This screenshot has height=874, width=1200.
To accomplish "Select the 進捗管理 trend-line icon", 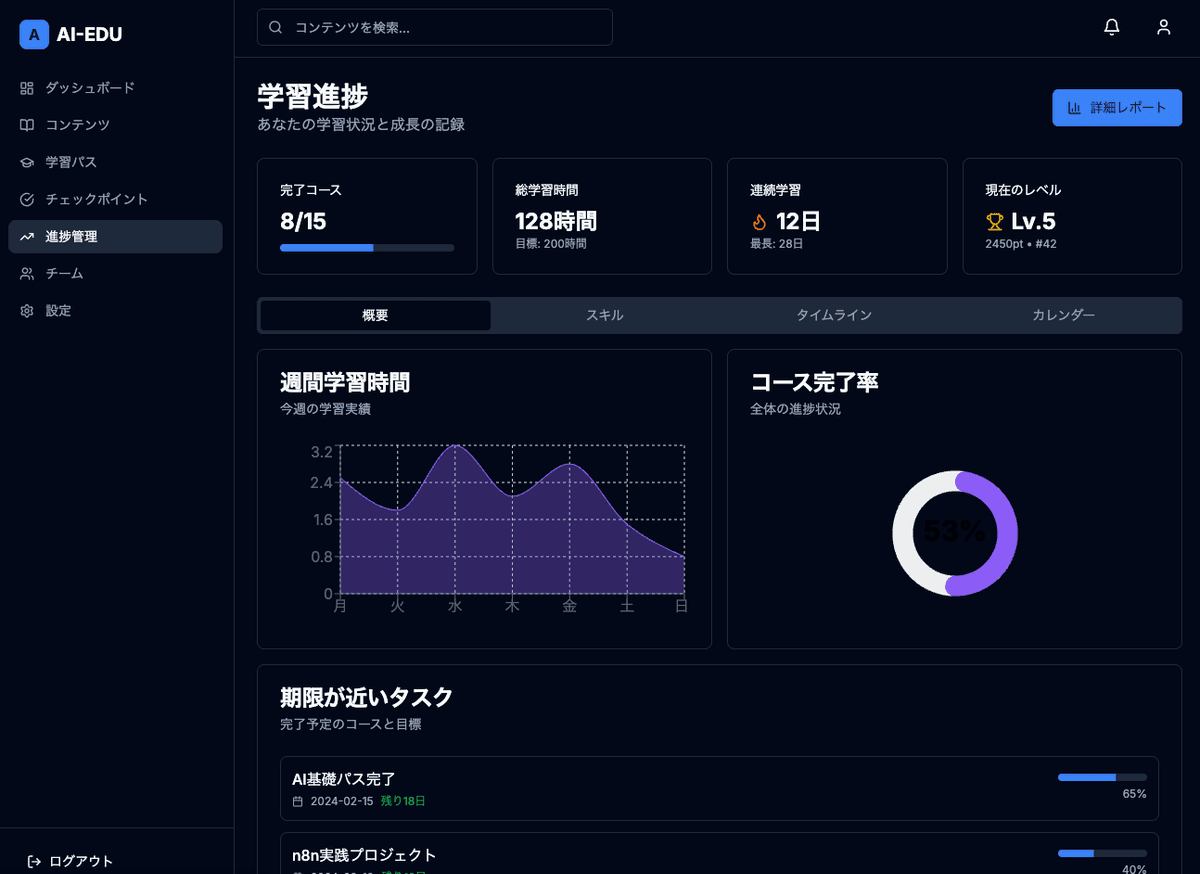I will tap(27, 236).
